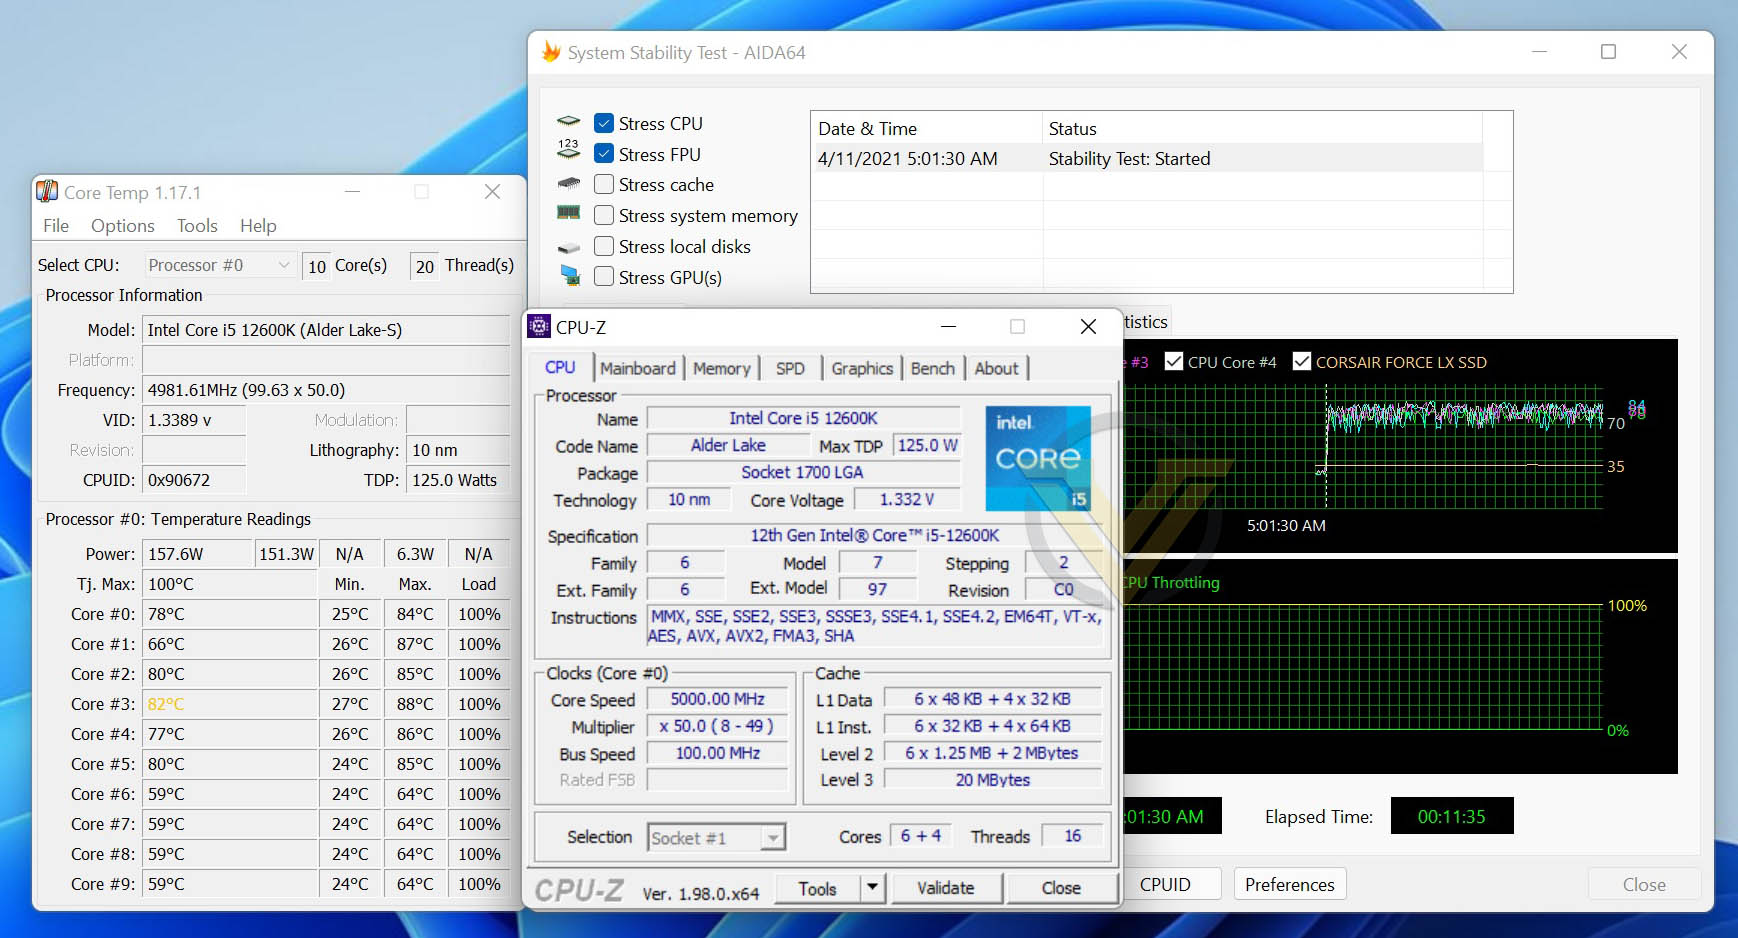This screenshot has height=938, width=1738.
Task: Click the CPU chip icon beside Stress CPU
Action: click(569, 122)
